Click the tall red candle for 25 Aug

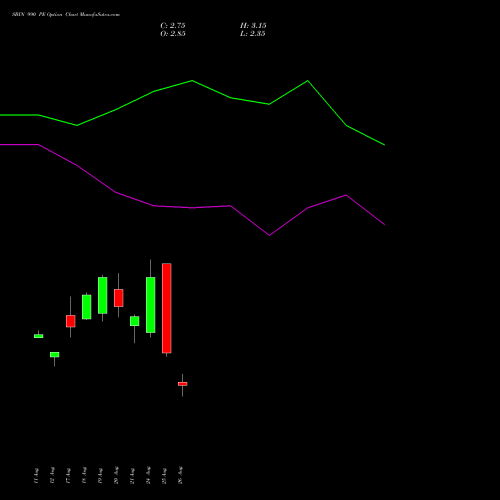coord(167,308)
